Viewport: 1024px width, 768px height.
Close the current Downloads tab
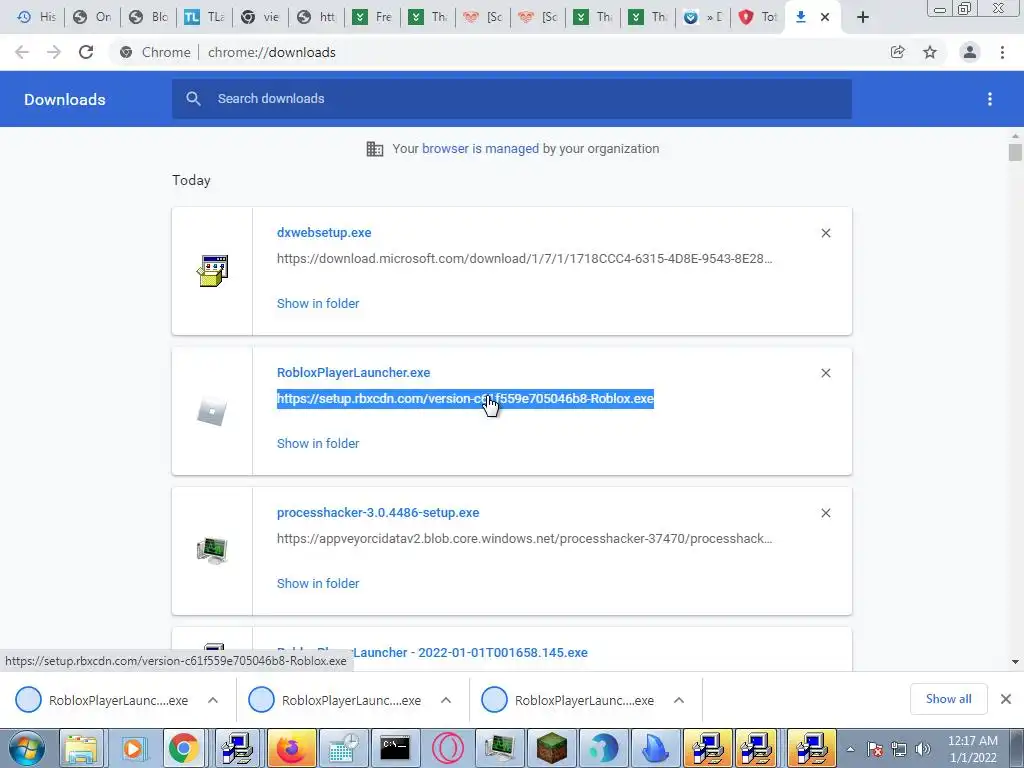coord(825,17)
